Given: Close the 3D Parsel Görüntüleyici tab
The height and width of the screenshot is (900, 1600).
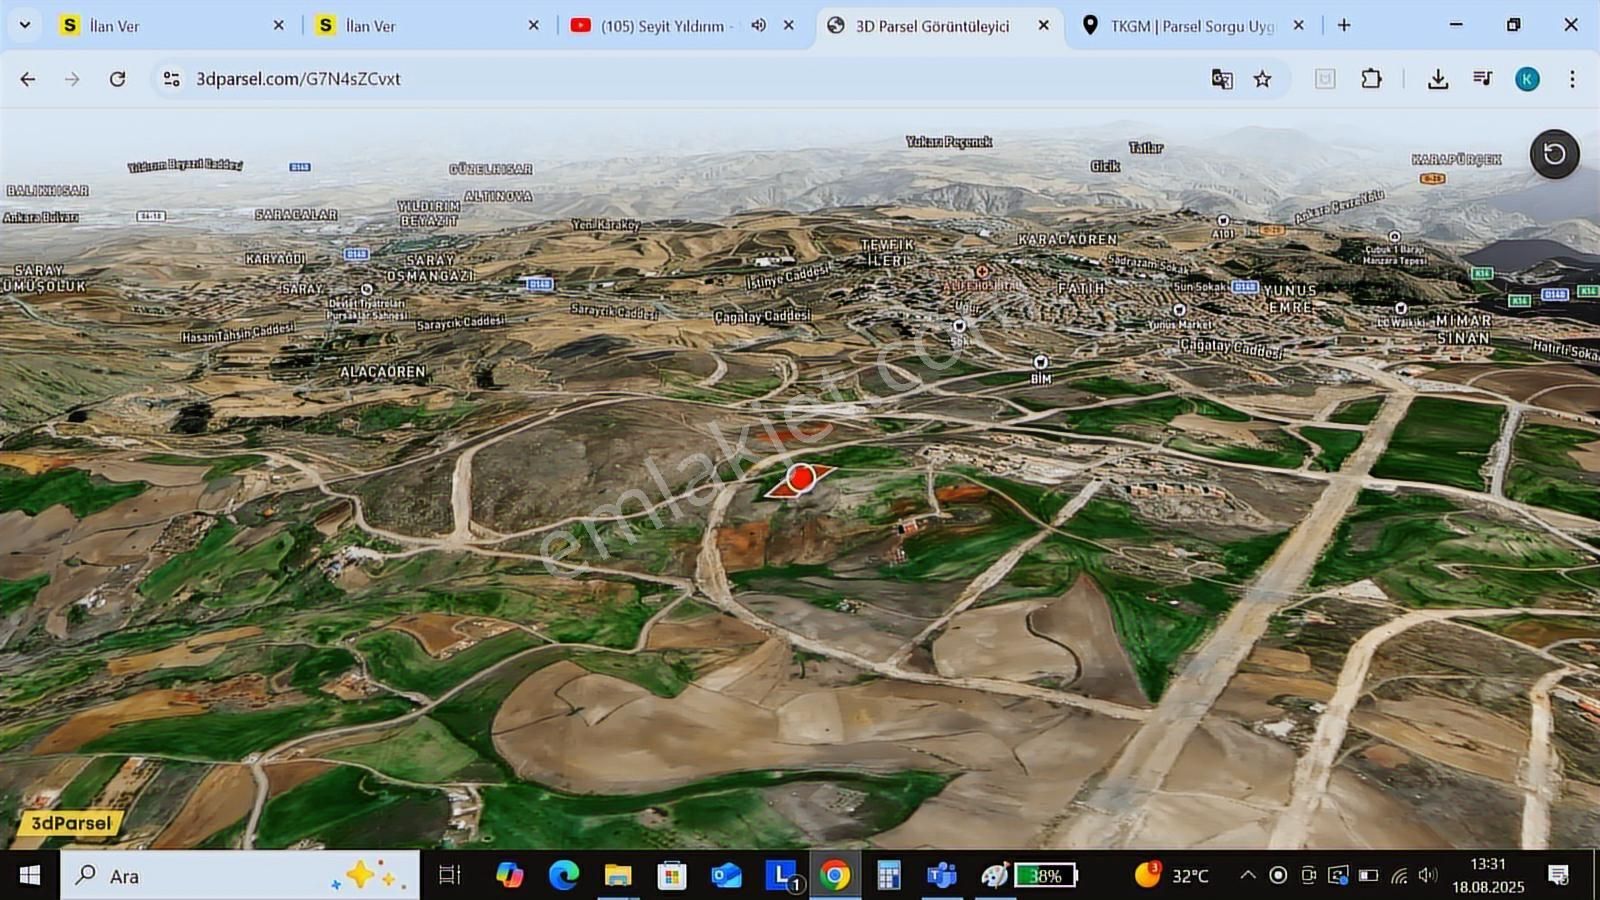Looking at the screenshot, I should pyautogui.click(x=1044, y=25).
